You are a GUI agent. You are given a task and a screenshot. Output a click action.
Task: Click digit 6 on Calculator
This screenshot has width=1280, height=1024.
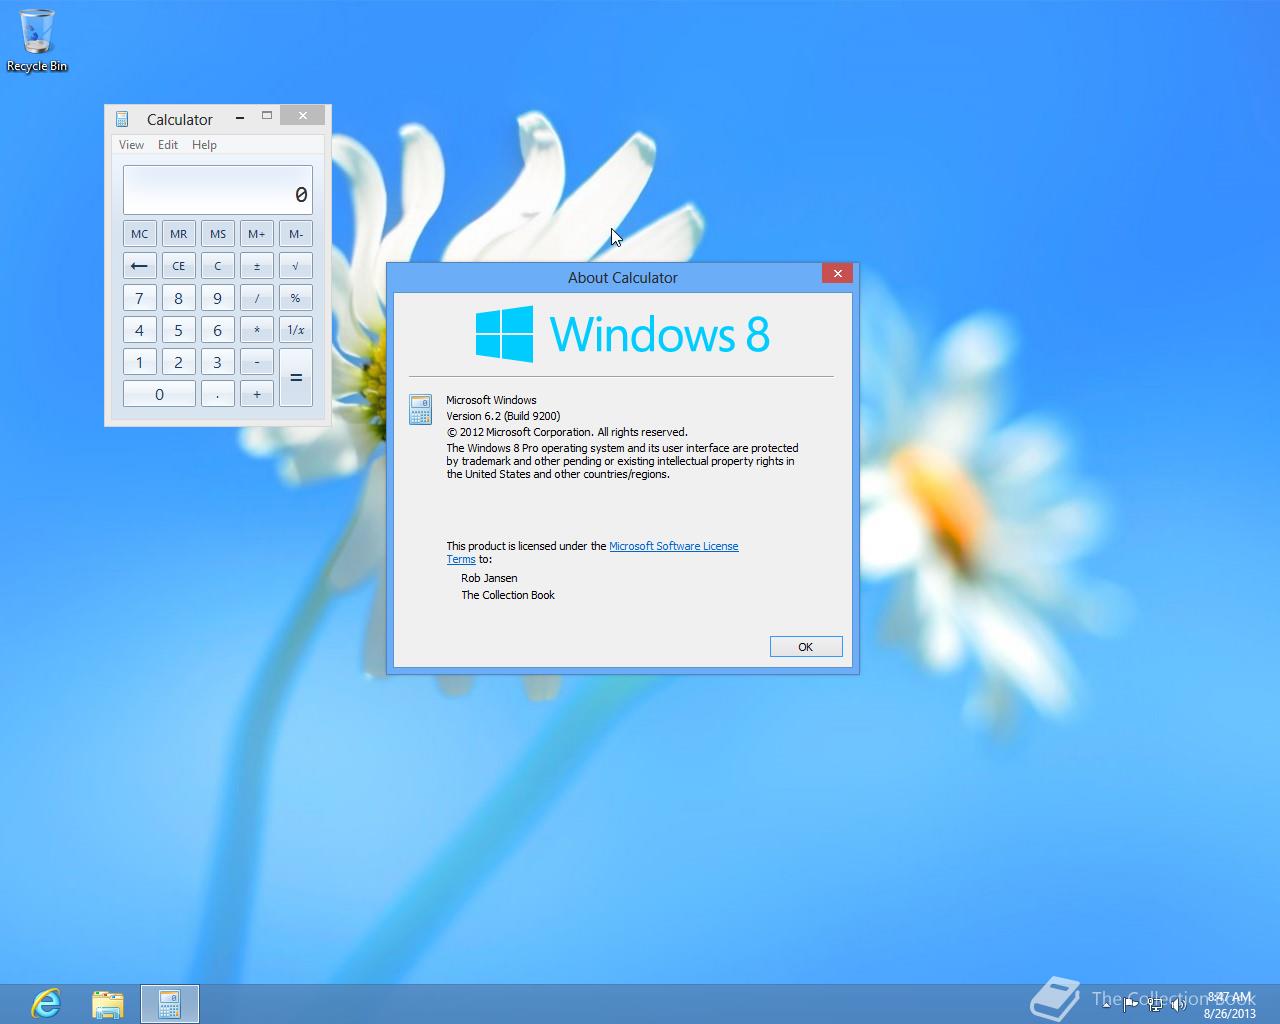217,330
